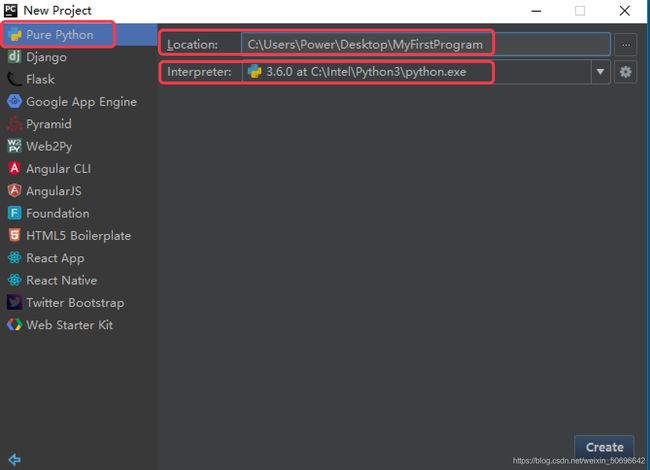Select Foundation project type

click(x=79, y=213)
